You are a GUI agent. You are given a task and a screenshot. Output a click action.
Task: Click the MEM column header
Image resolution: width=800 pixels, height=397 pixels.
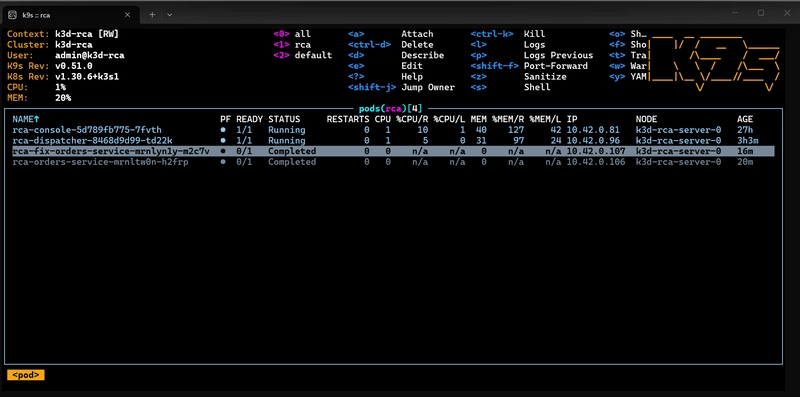click(x=479, y=119)
